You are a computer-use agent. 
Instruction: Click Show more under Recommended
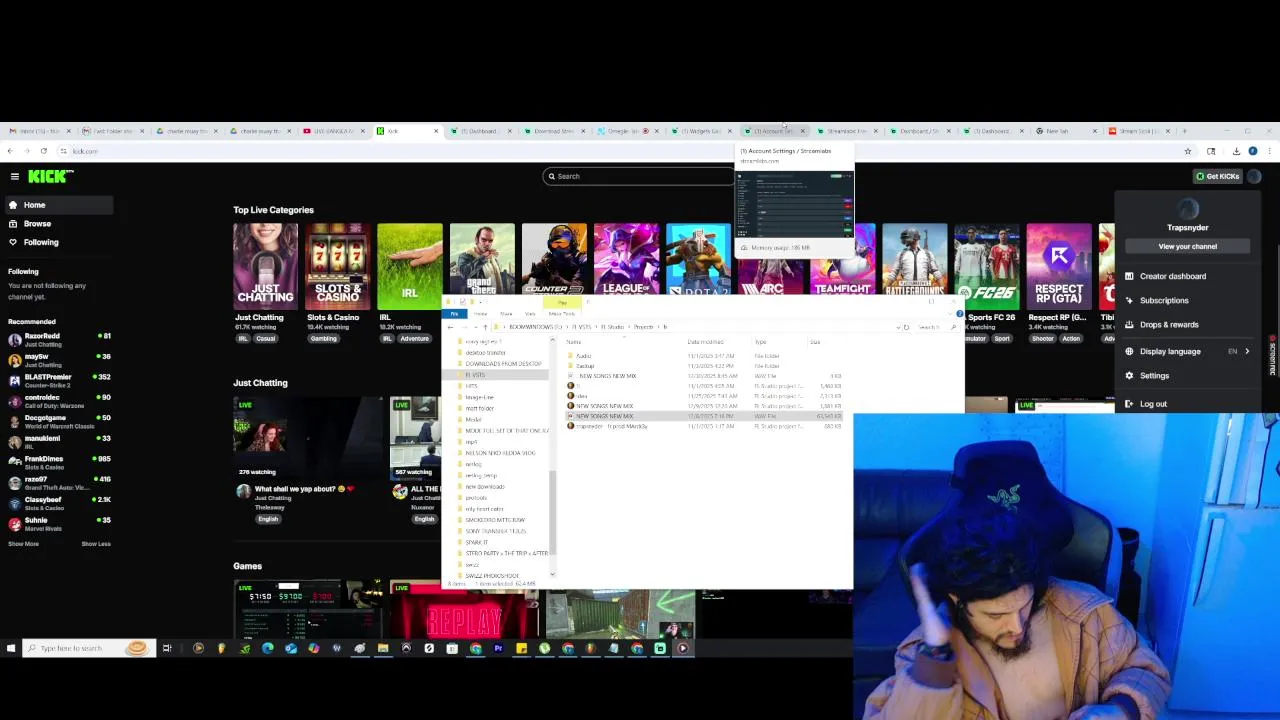click(23, 544)
